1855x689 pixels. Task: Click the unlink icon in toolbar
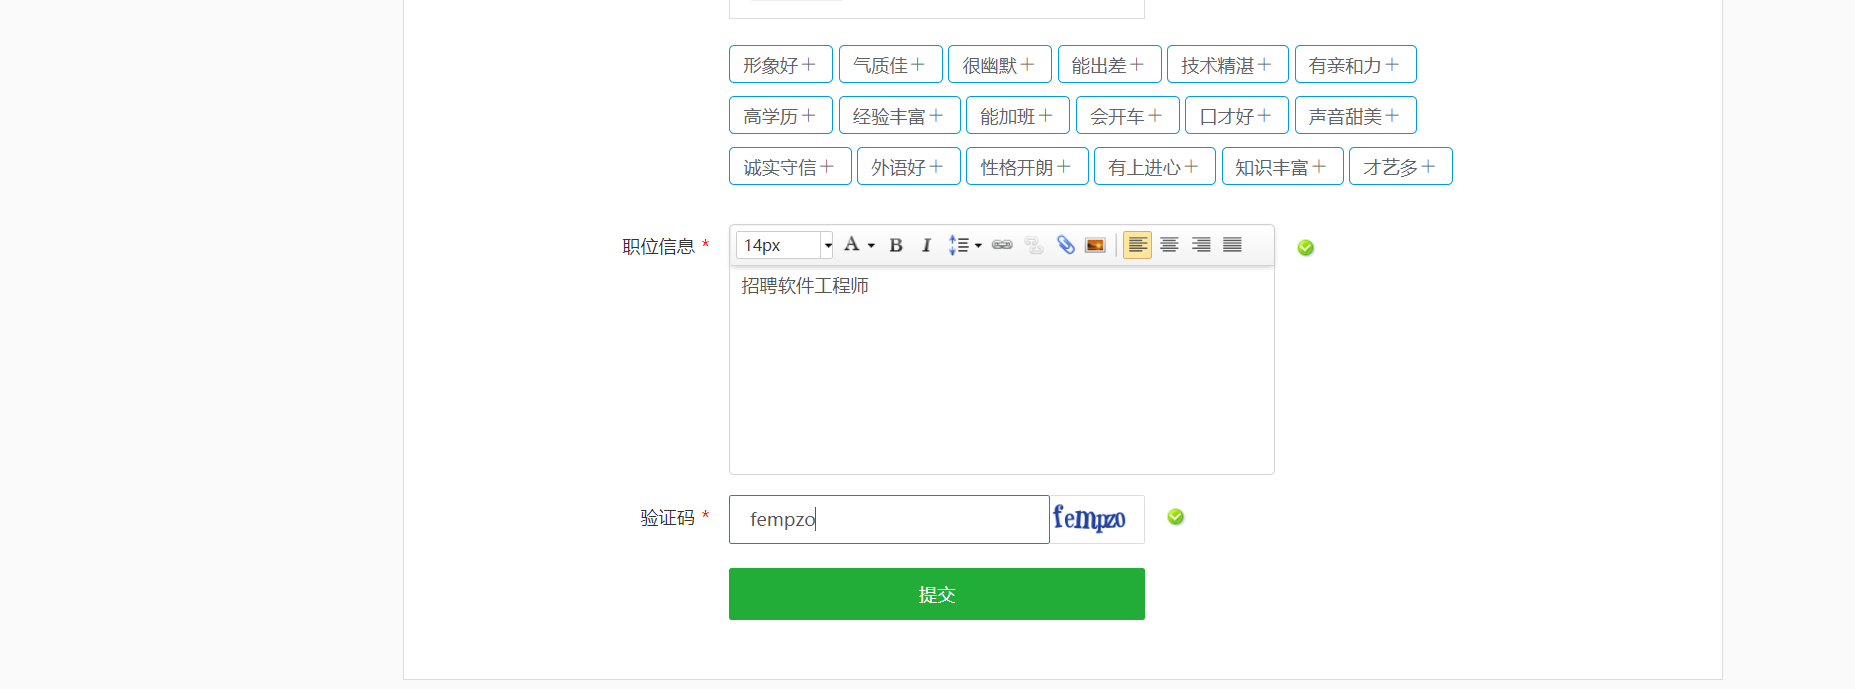(1034, 245)
